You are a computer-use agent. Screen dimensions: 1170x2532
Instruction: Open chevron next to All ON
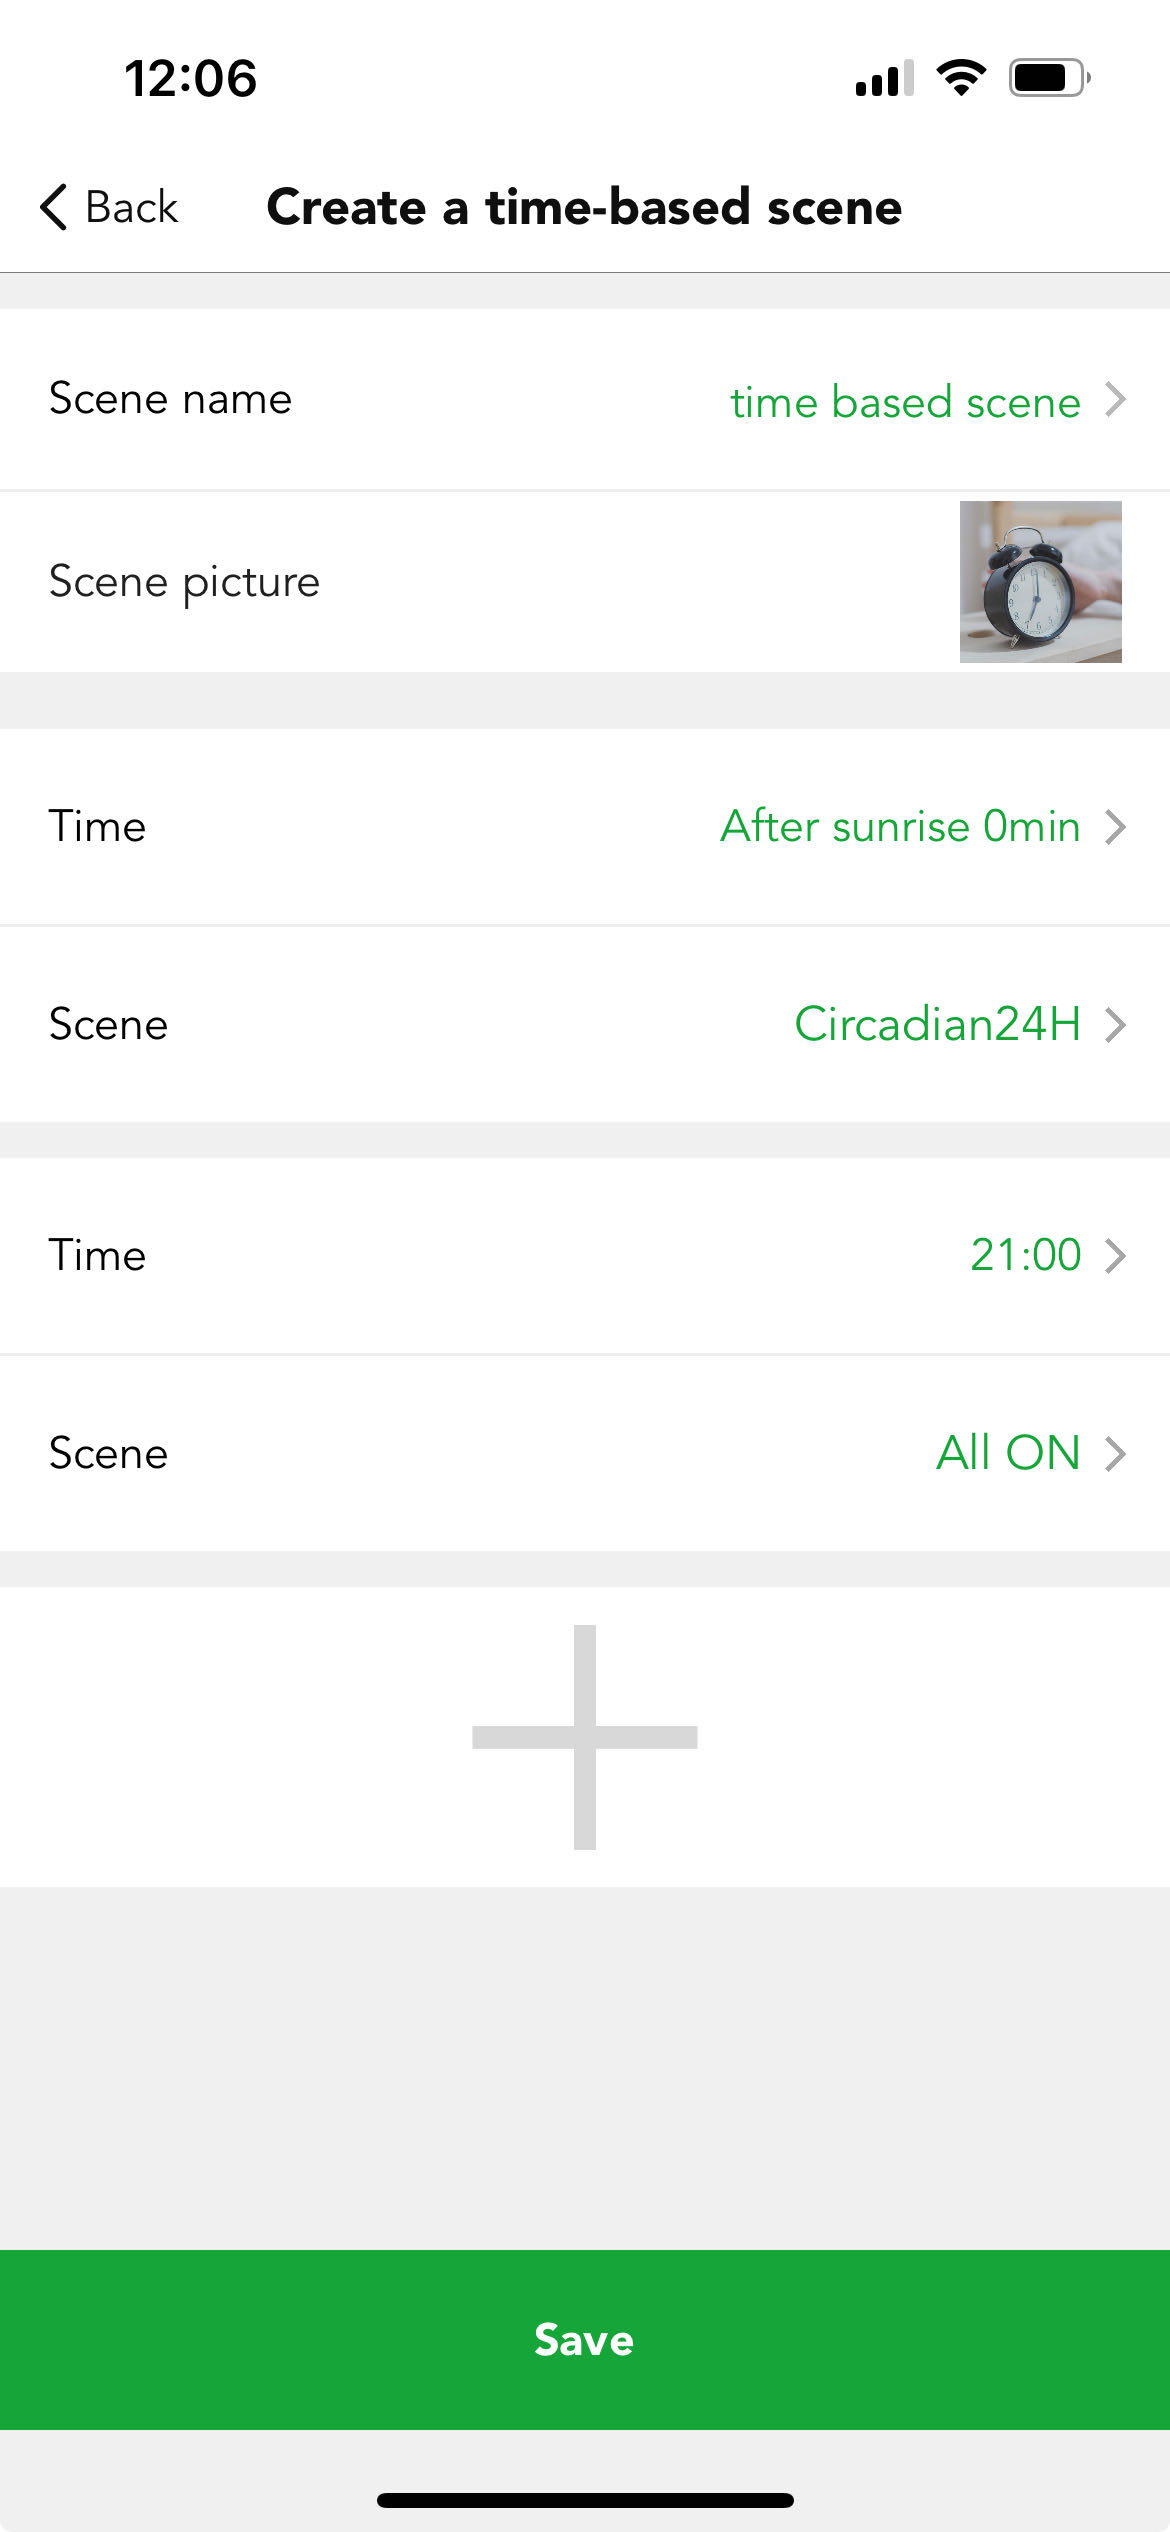tap(1116, 1453)
